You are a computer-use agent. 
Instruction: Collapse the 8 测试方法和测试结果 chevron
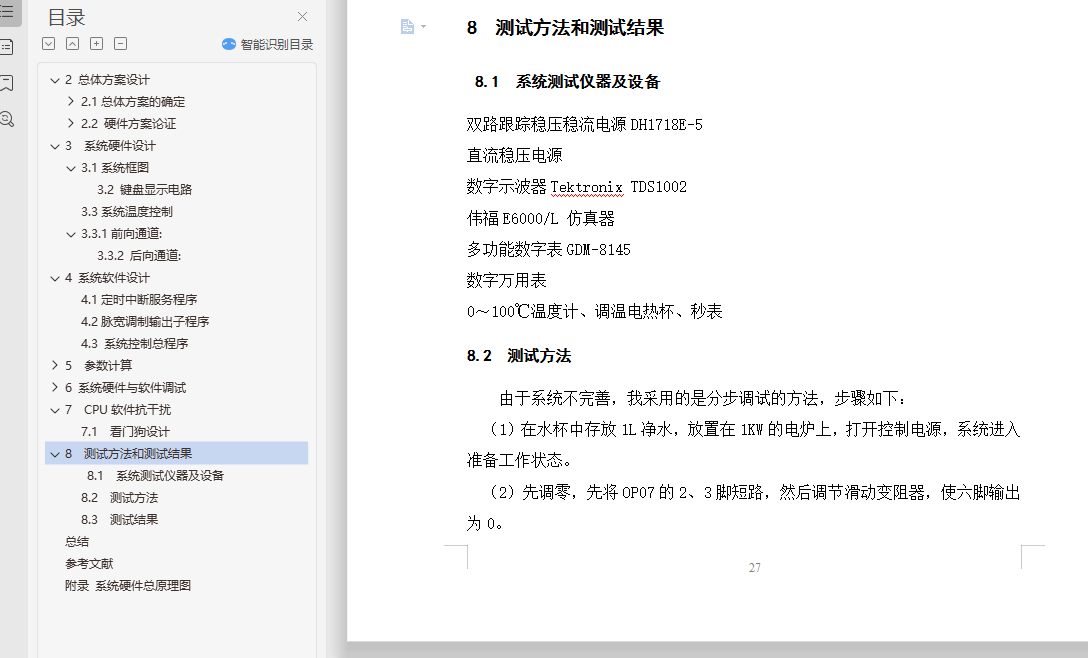[x=55, y=454]
